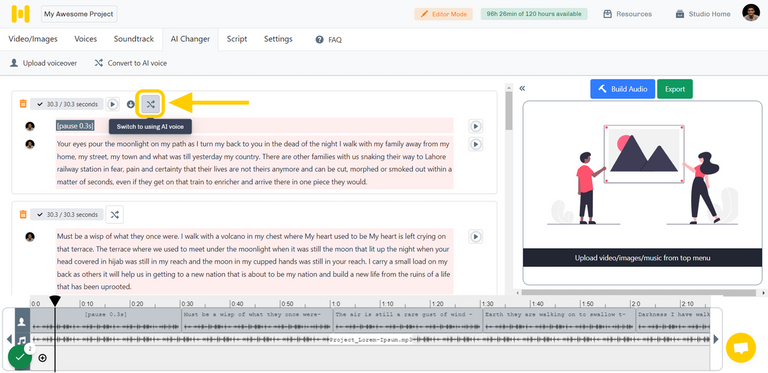Download the first block's audio
768x373 pixels.
[130, 104]
